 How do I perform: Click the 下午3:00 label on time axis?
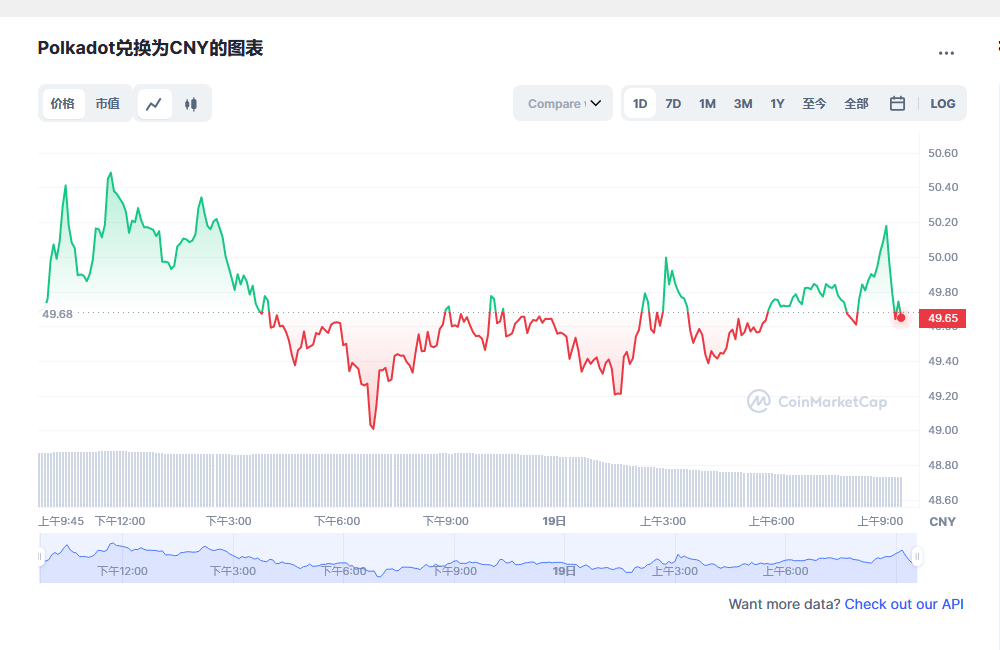229,521
